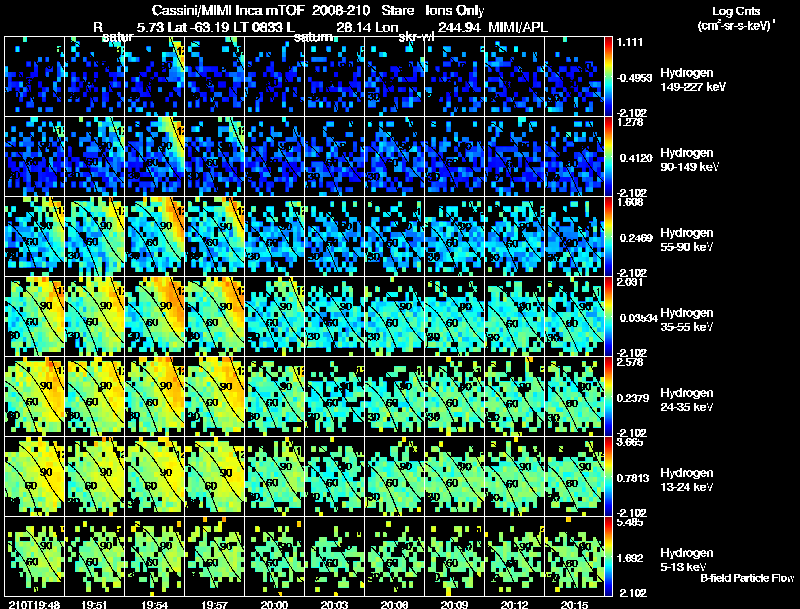Image resolution: width=800 pixels, height=609 pixels.
Task: Open the 55-90 keV image at 20:00
Action: (x=274, y=236)
